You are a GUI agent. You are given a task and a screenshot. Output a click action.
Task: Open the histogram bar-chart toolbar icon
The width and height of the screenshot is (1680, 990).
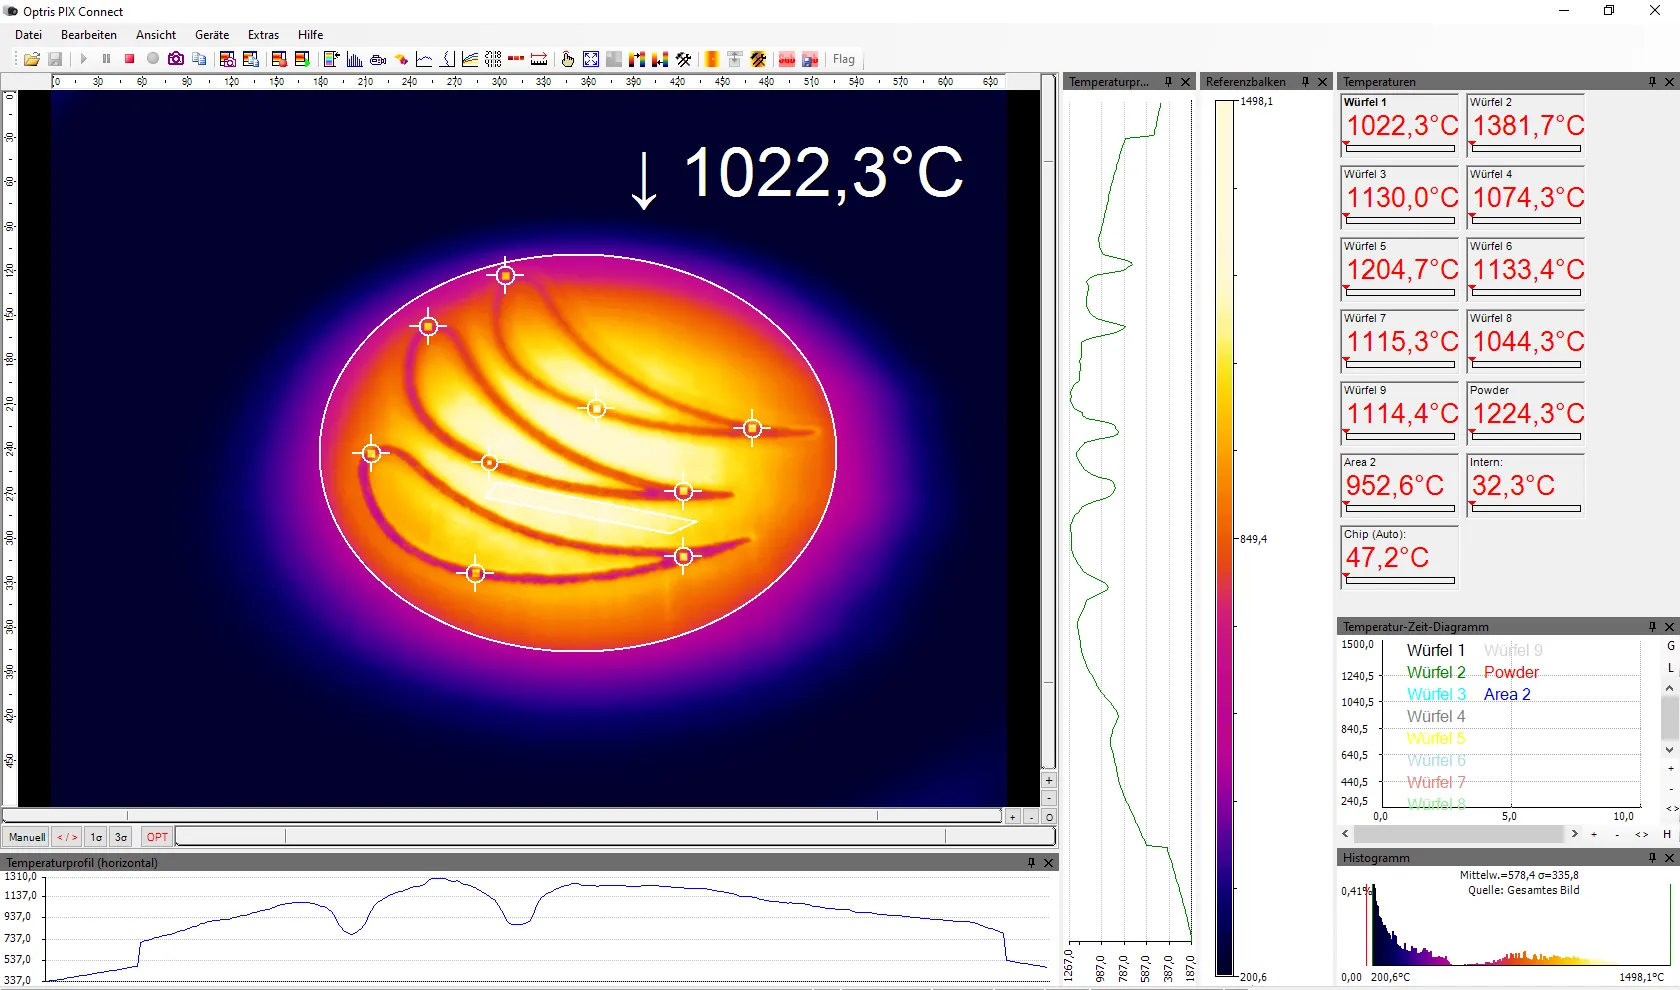355,59
